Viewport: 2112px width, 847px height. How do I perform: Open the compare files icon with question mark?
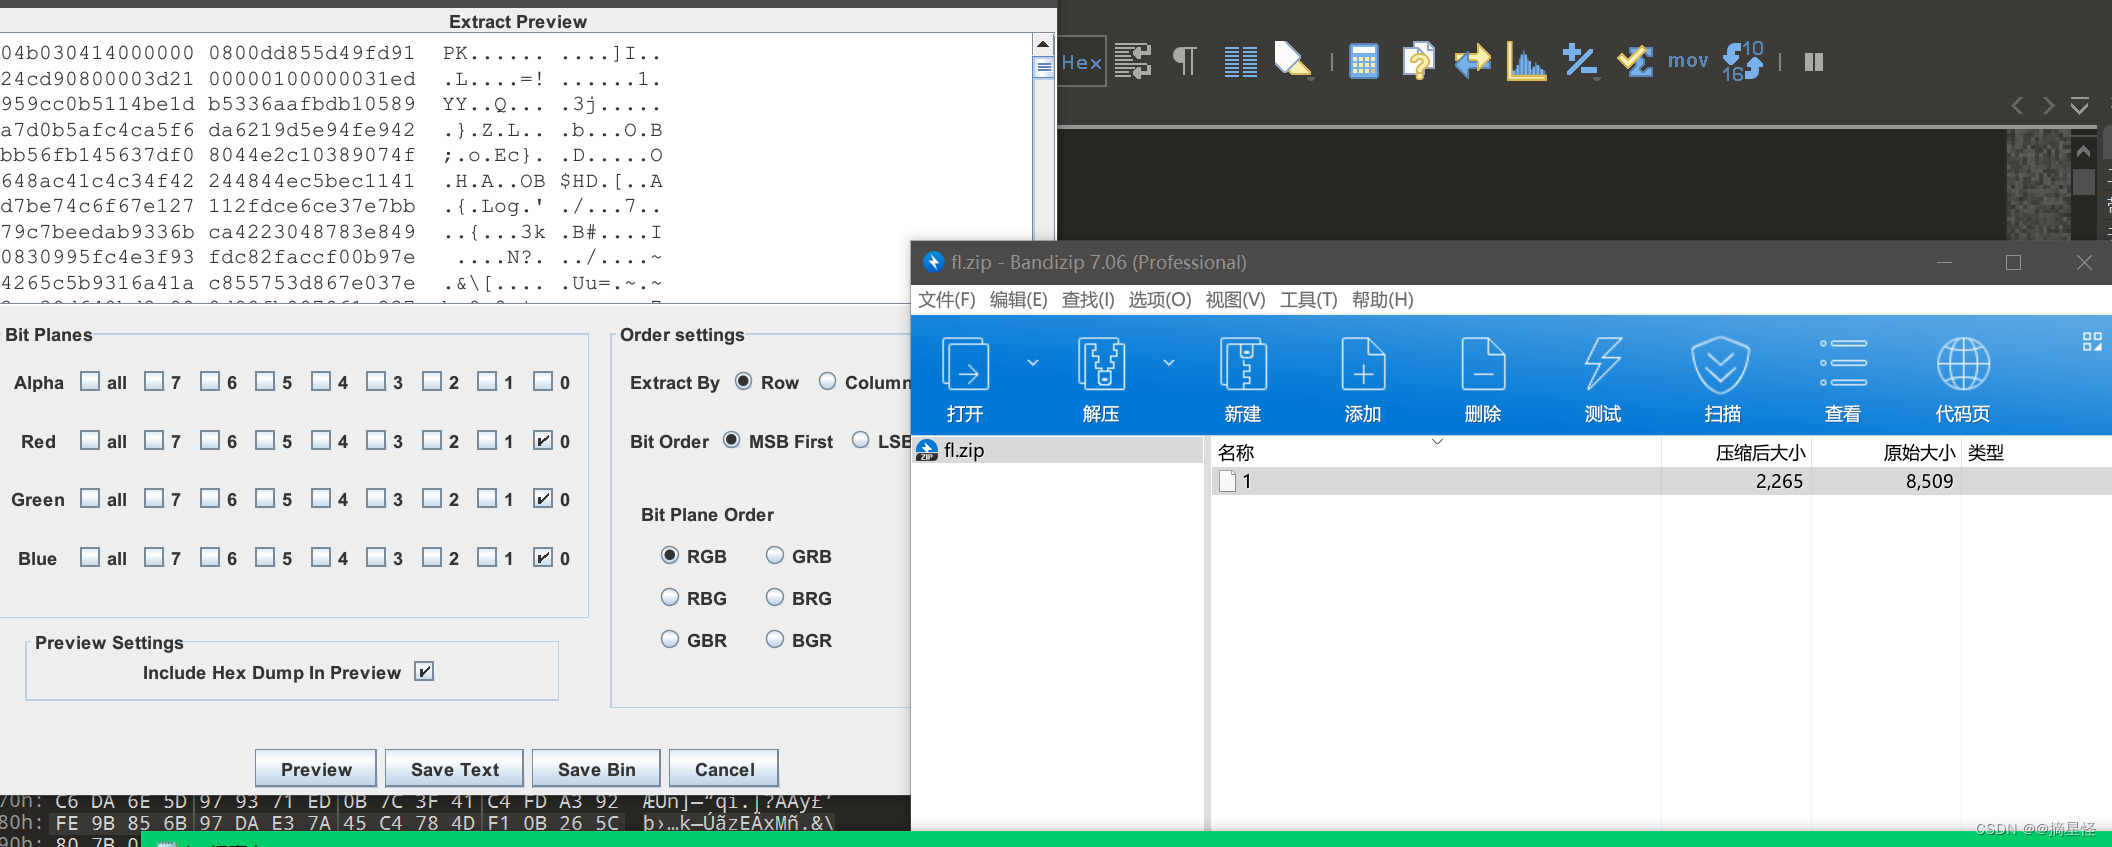[1418, 61]
